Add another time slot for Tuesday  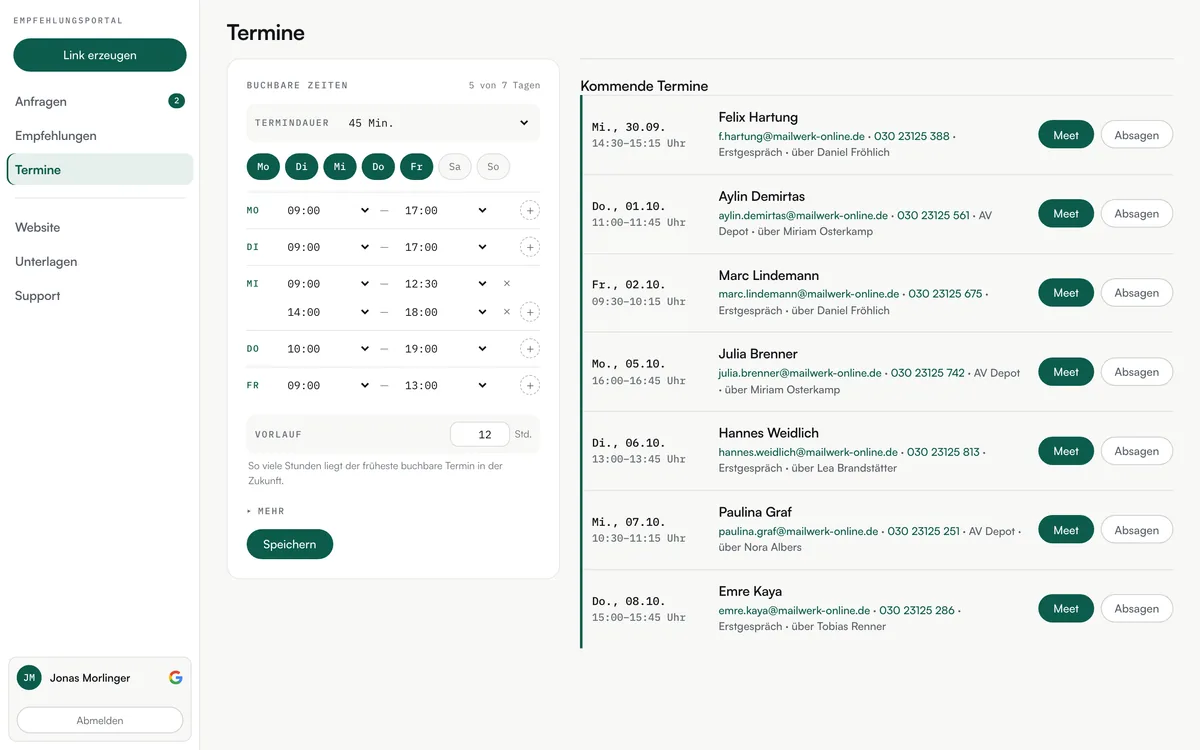[530, 247]
